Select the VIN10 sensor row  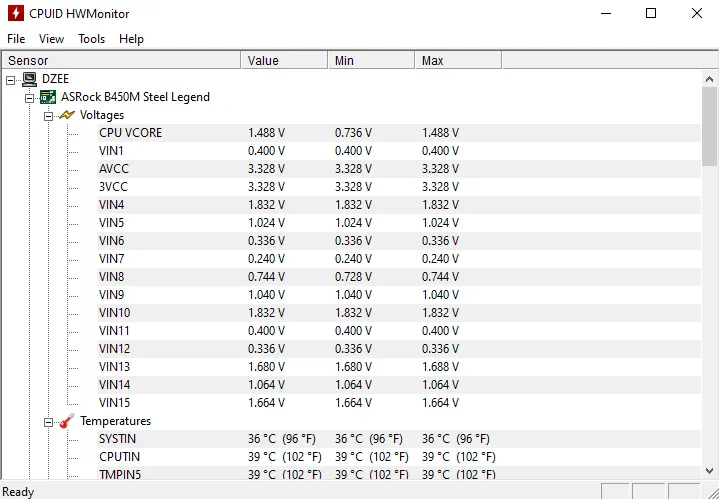point(399,313)
